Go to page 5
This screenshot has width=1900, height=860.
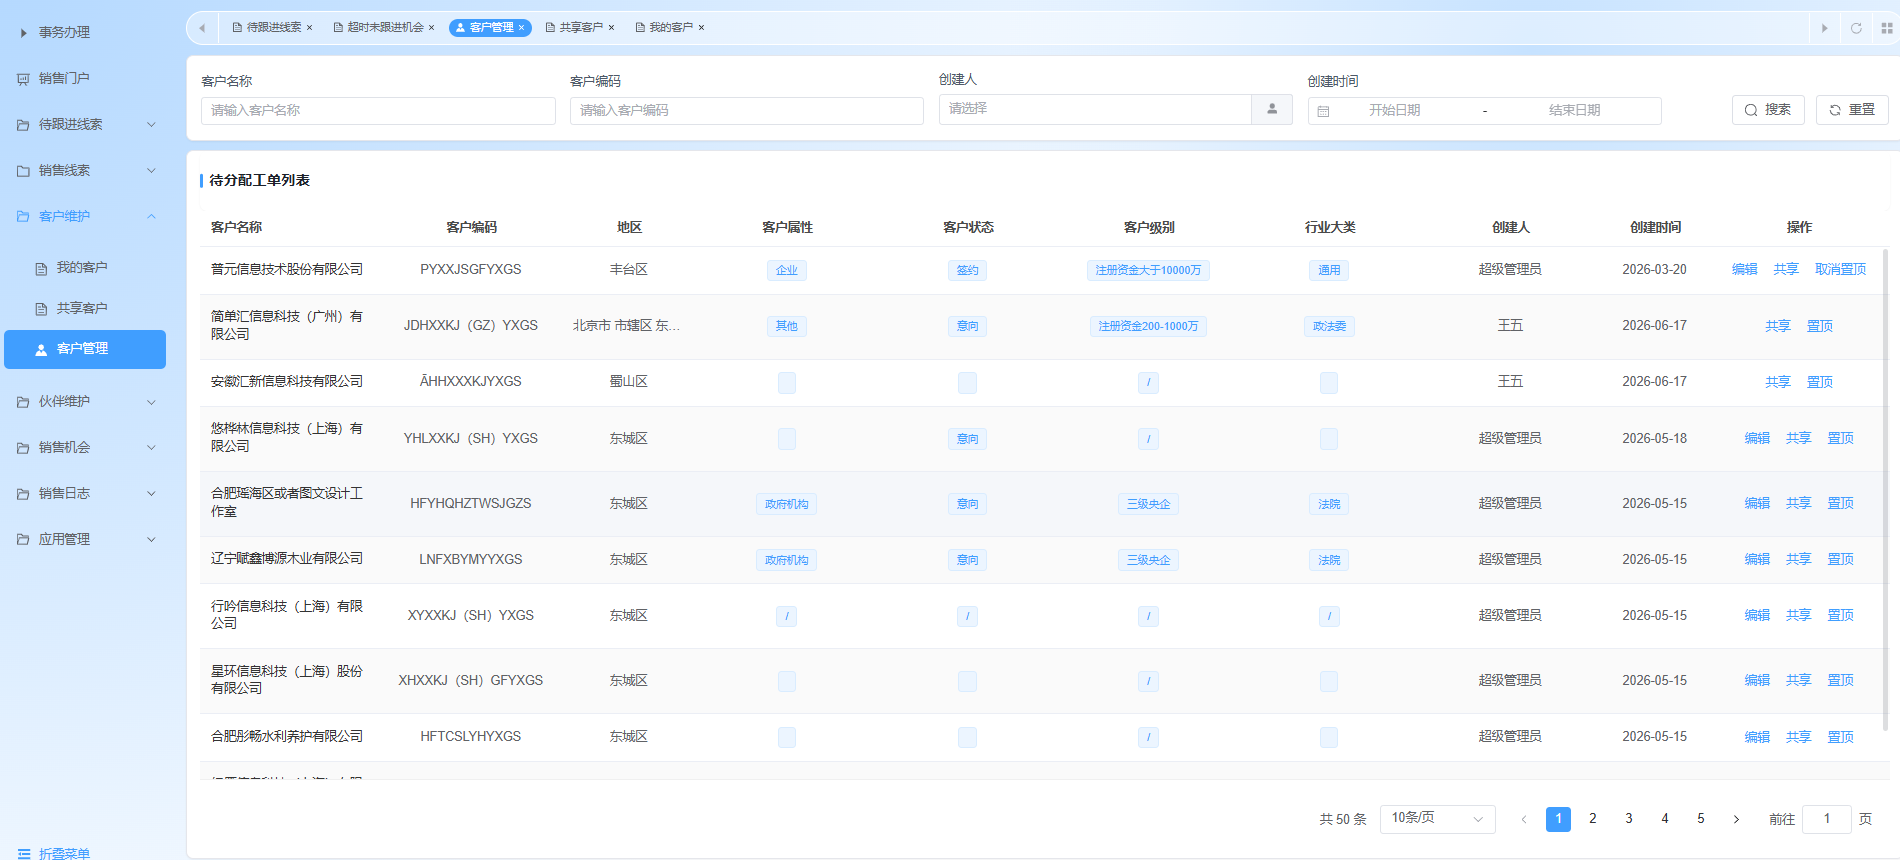1701,819
